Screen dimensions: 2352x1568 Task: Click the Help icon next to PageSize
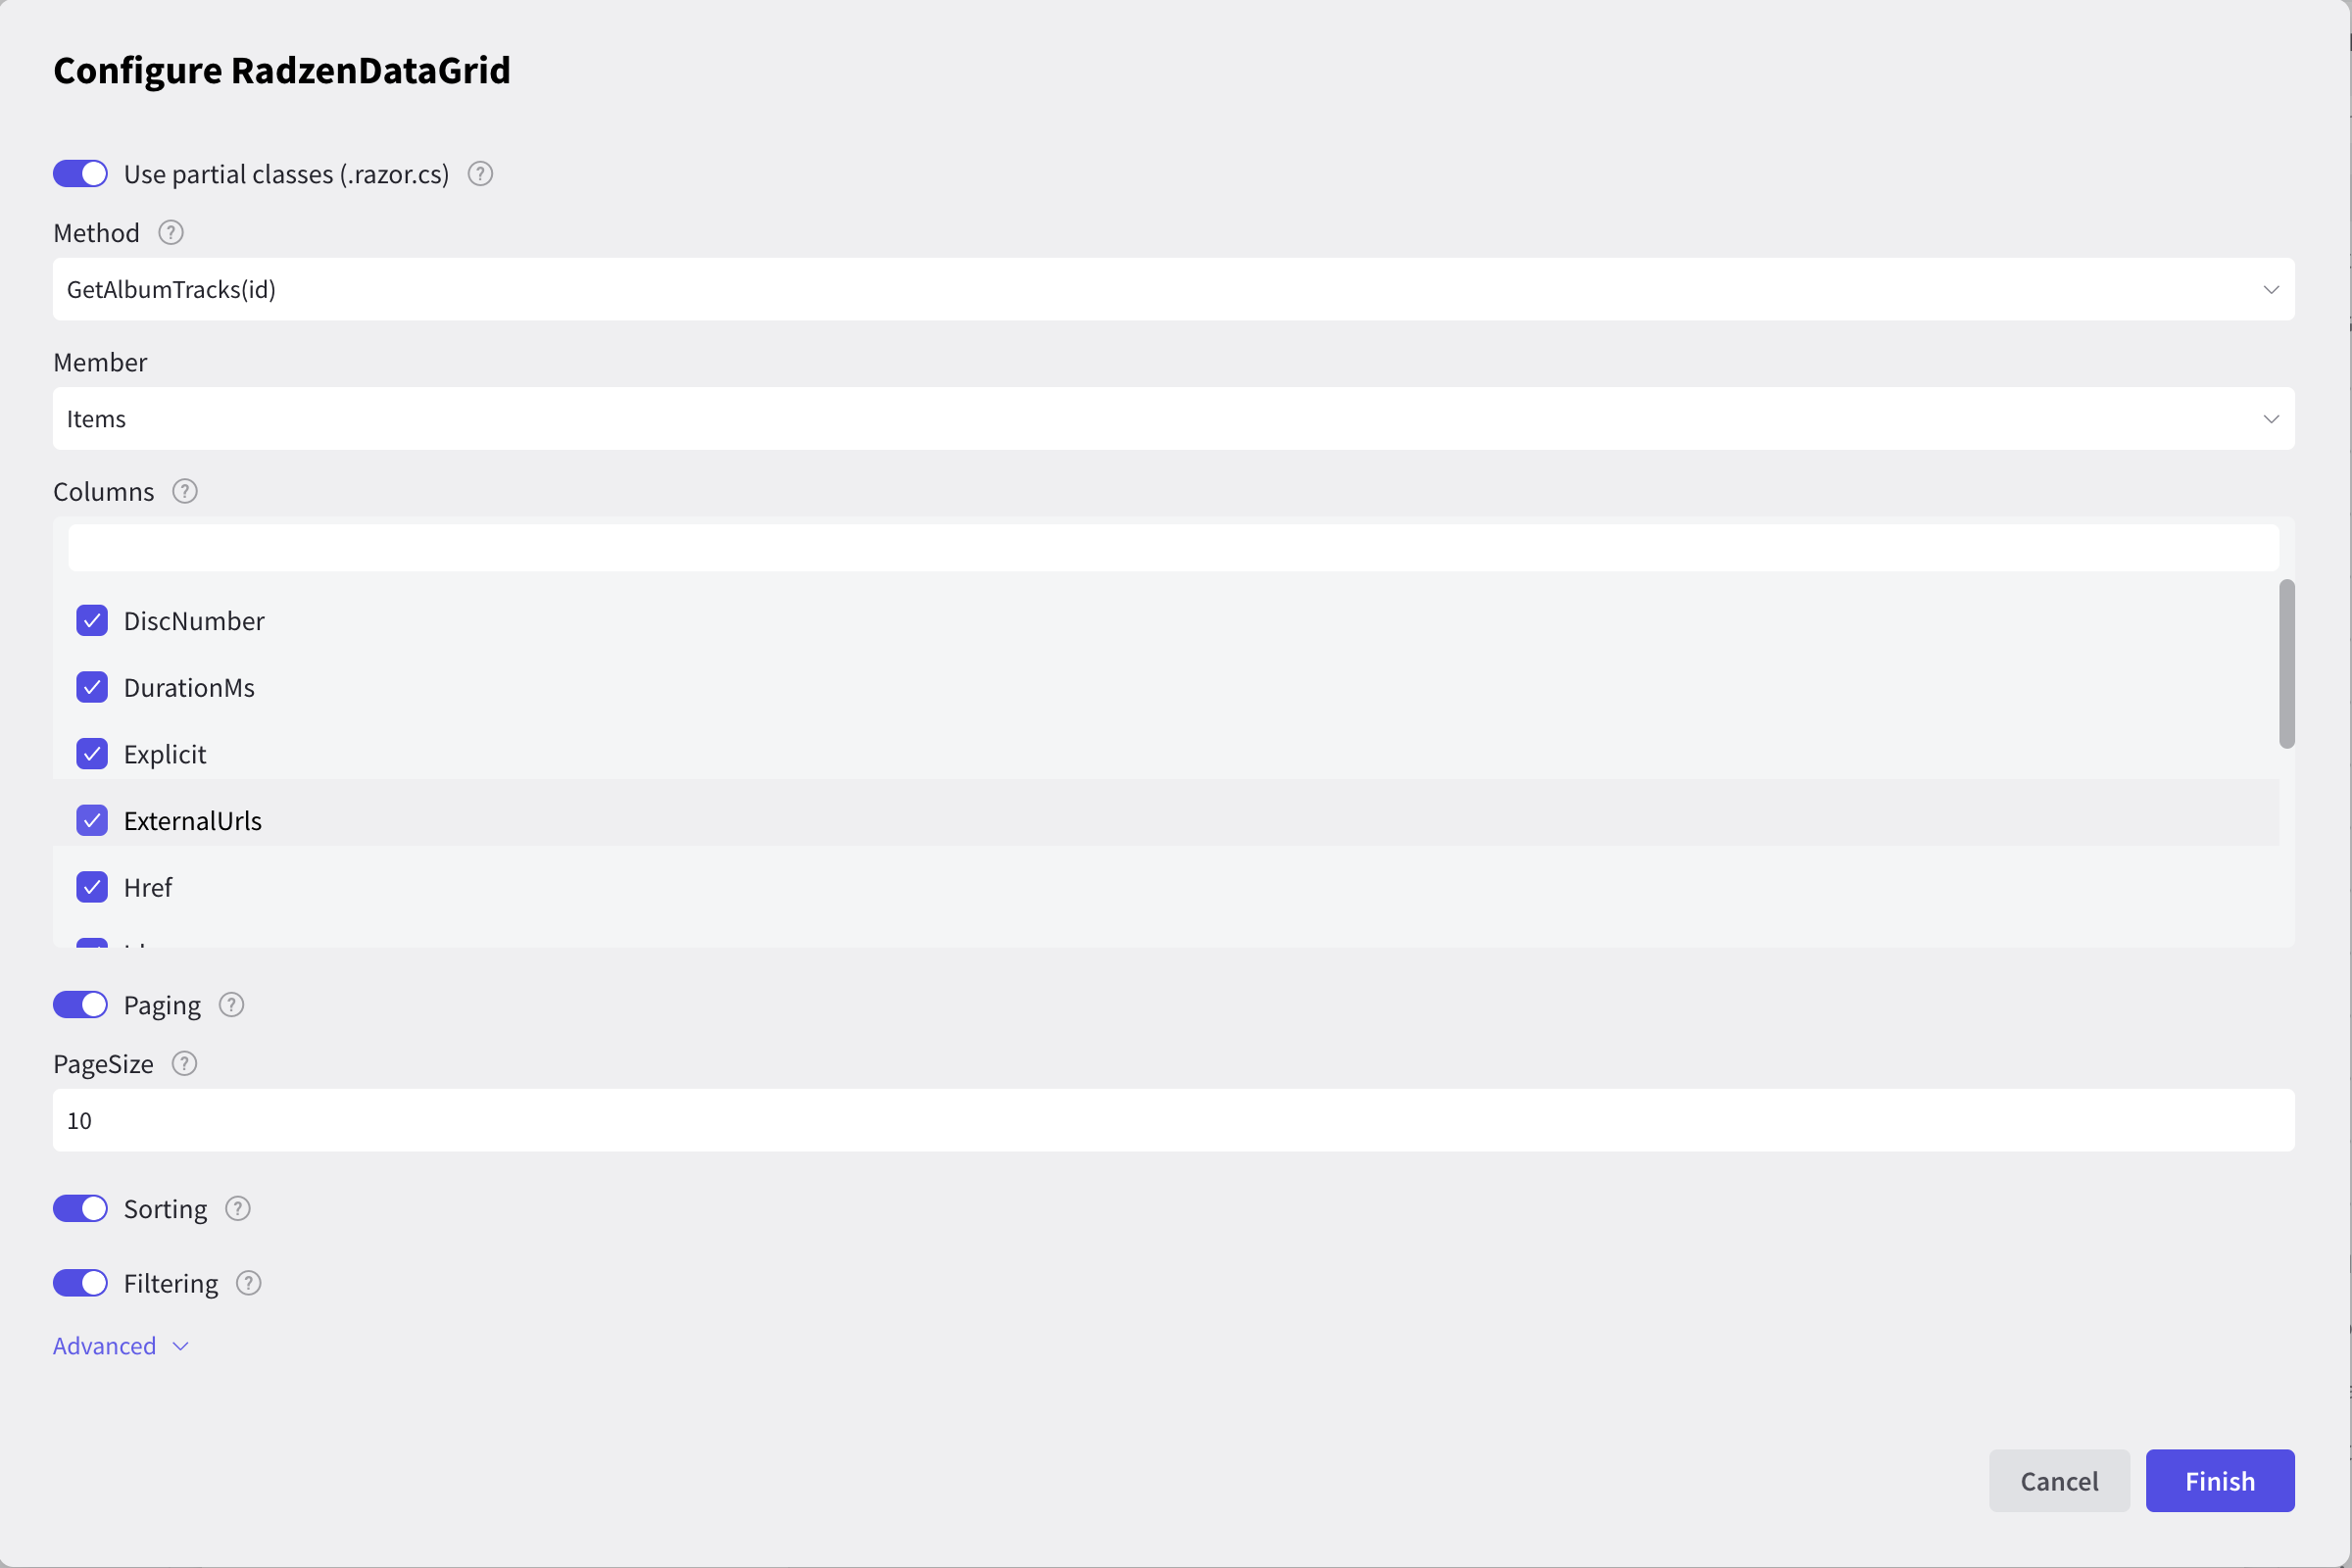(185, 1062)
